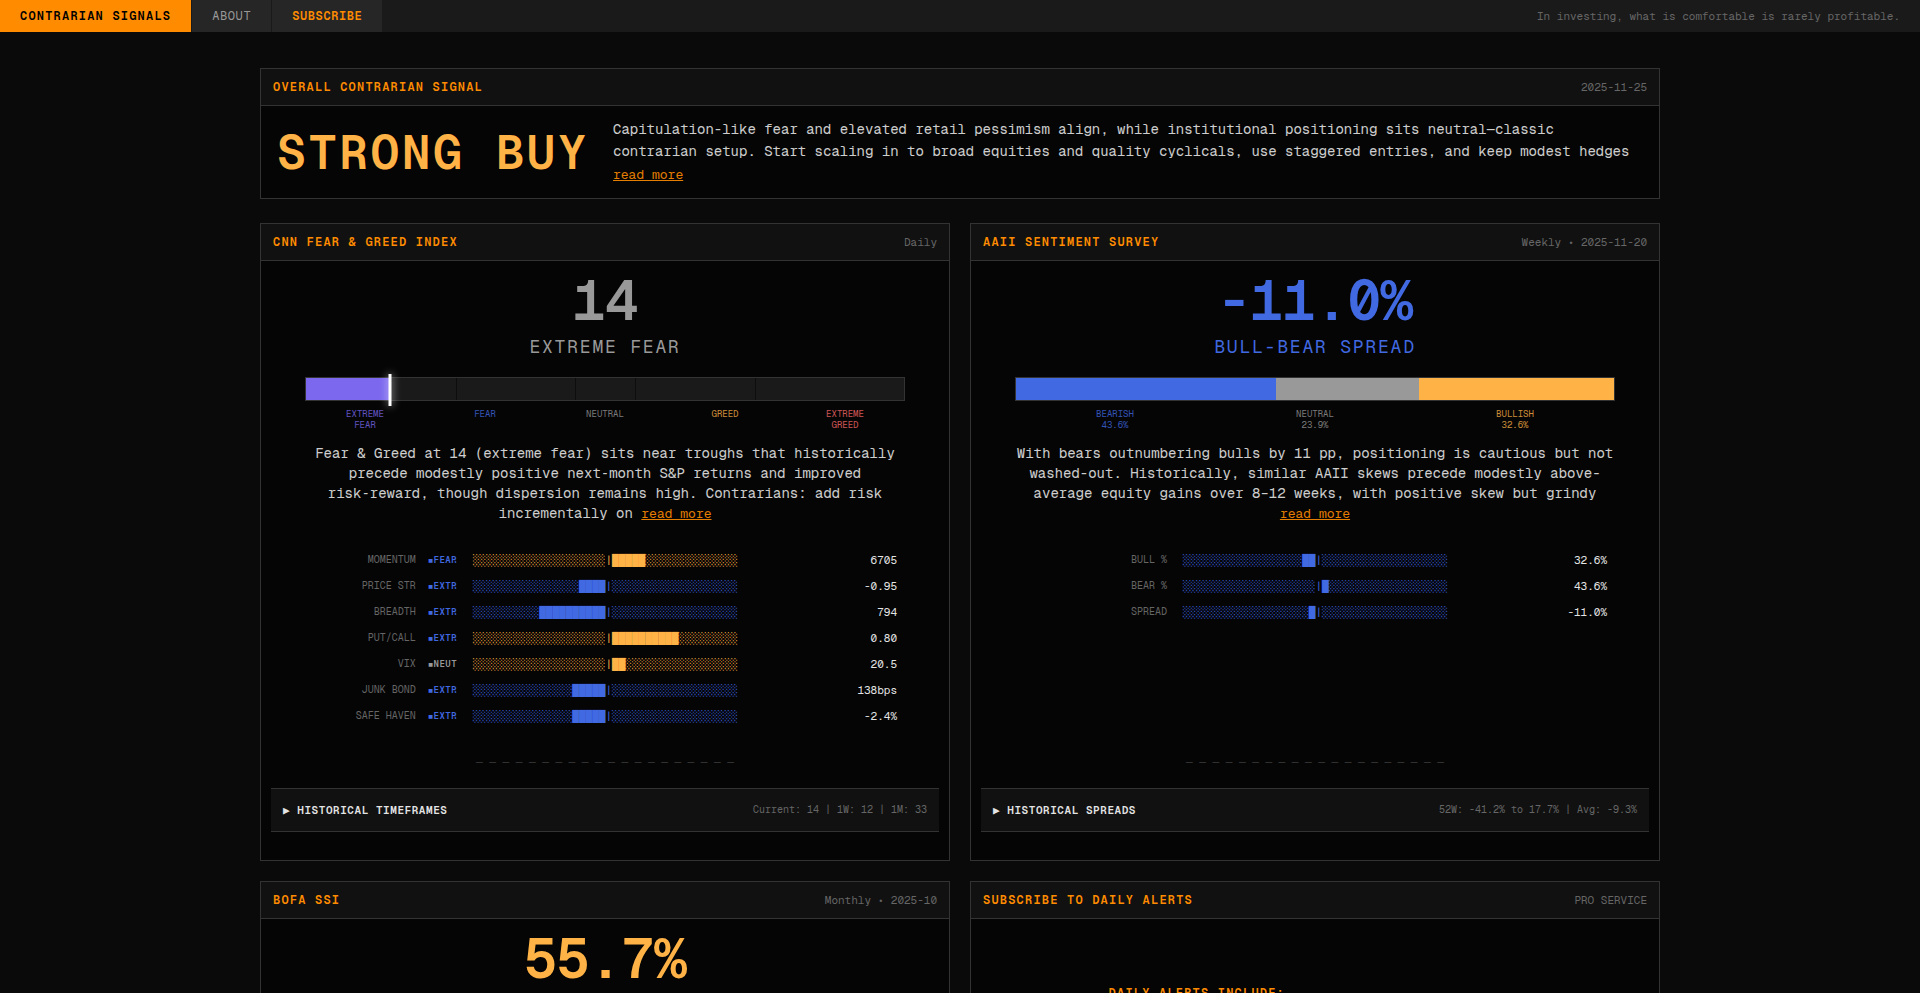Select the orange bullish segment of AAII bar
The image size is (1920, 993).
[1516, 389]
